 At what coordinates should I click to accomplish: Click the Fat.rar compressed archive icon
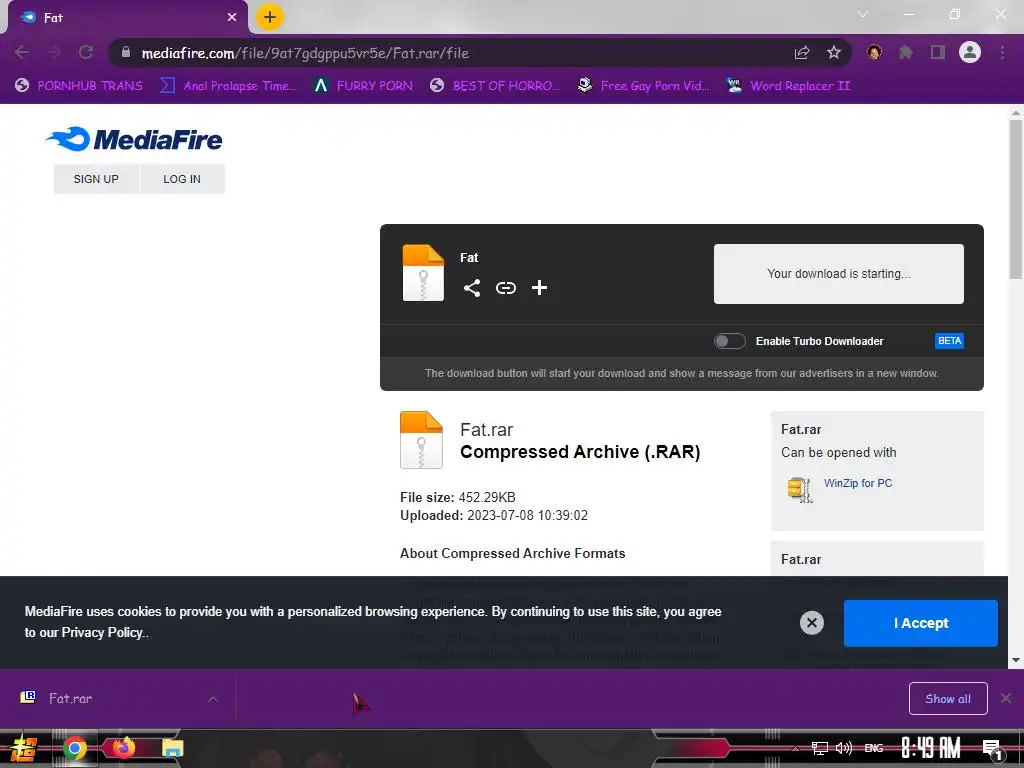point(421,440)
